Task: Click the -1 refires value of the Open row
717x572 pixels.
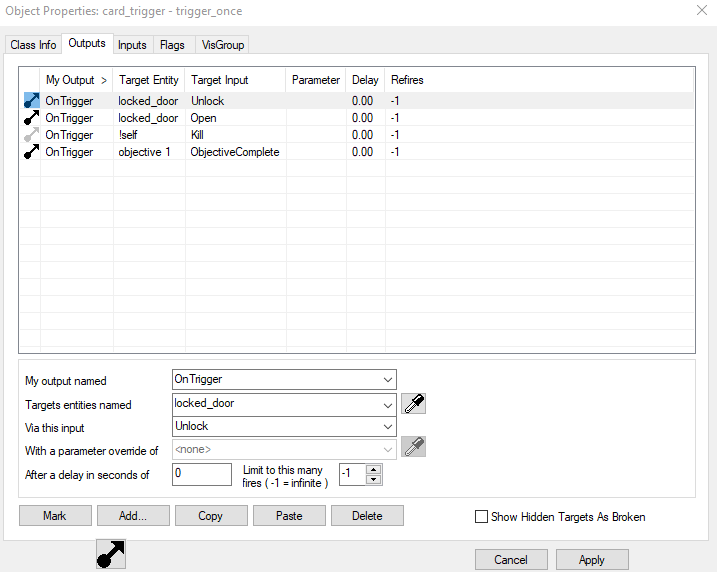Action: click(x=395, y=118)
